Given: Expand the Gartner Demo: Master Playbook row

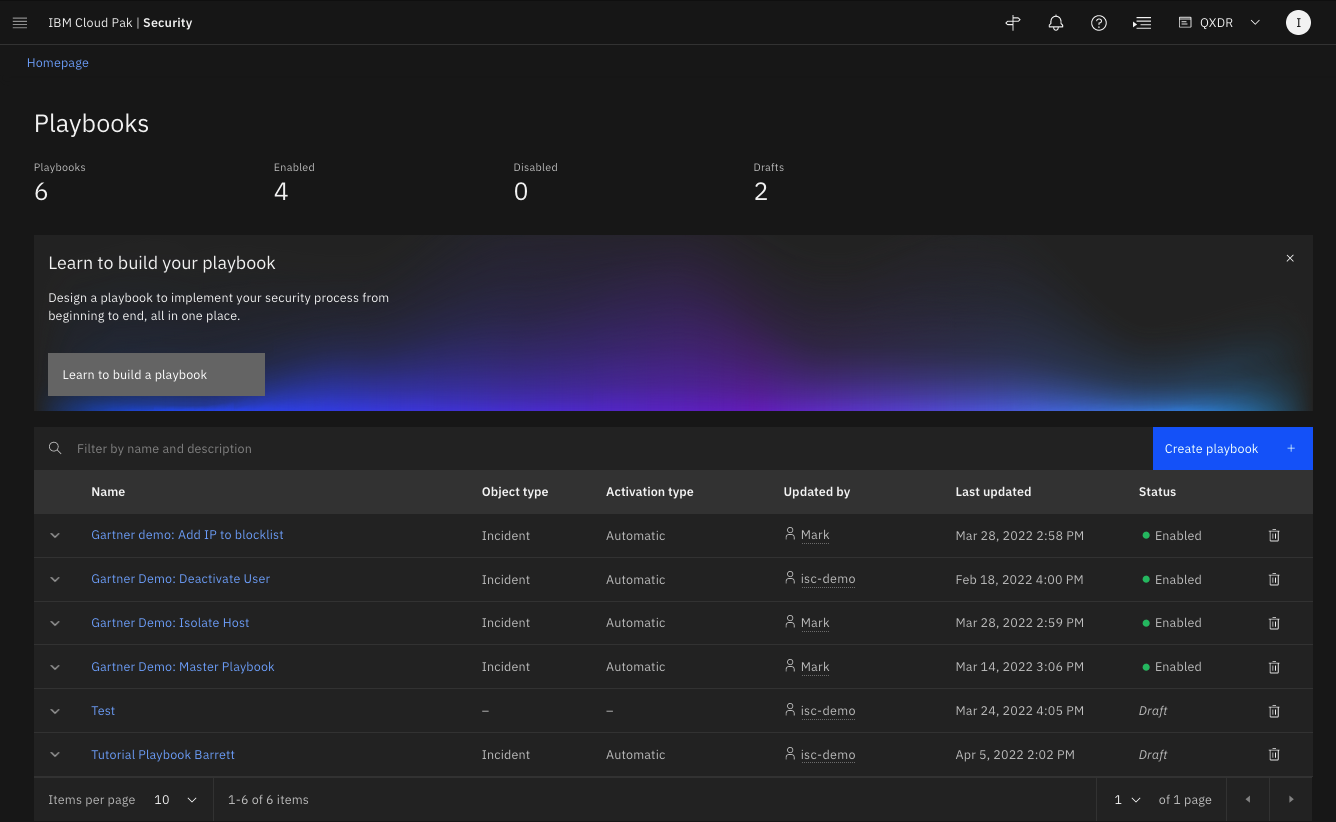Looking at the screenshot, I should pos(55,667).
